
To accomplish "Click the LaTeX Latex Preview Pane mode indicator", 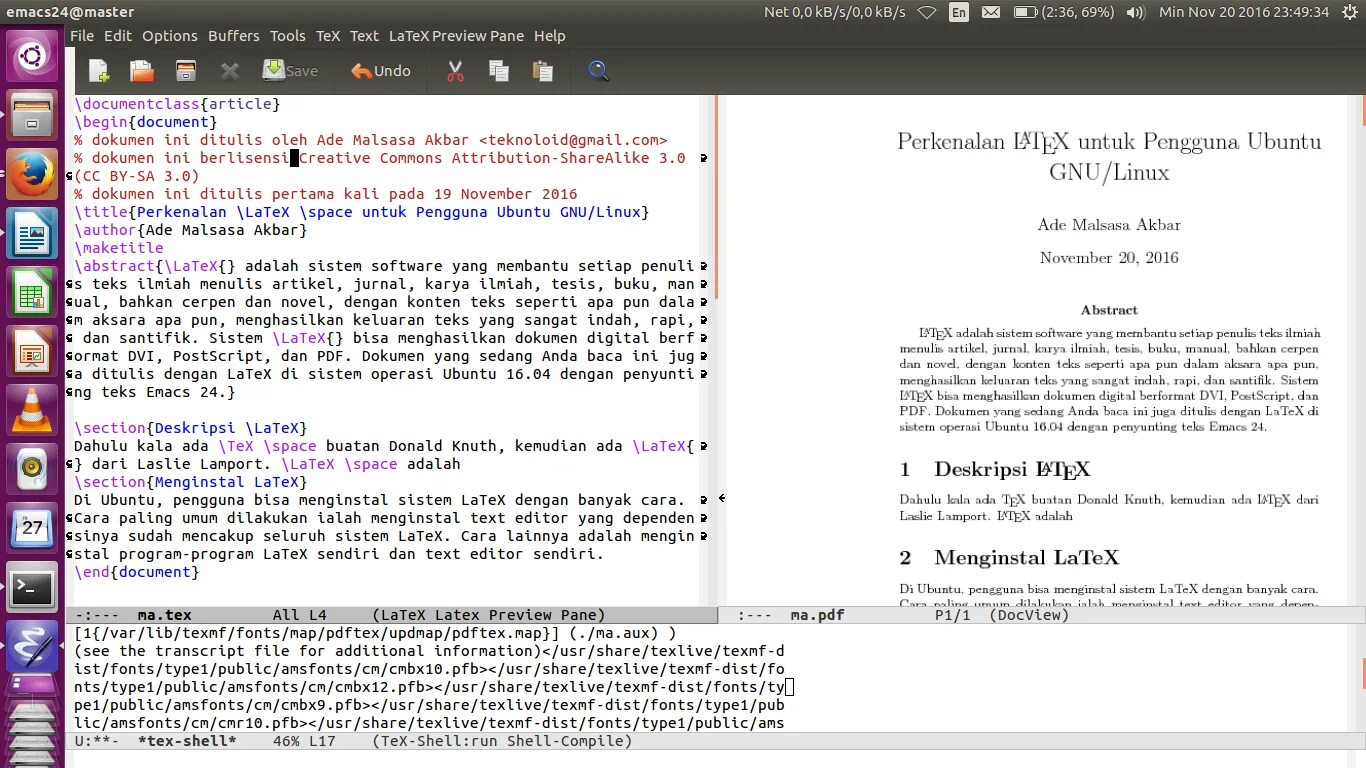I will pos(488,615).
